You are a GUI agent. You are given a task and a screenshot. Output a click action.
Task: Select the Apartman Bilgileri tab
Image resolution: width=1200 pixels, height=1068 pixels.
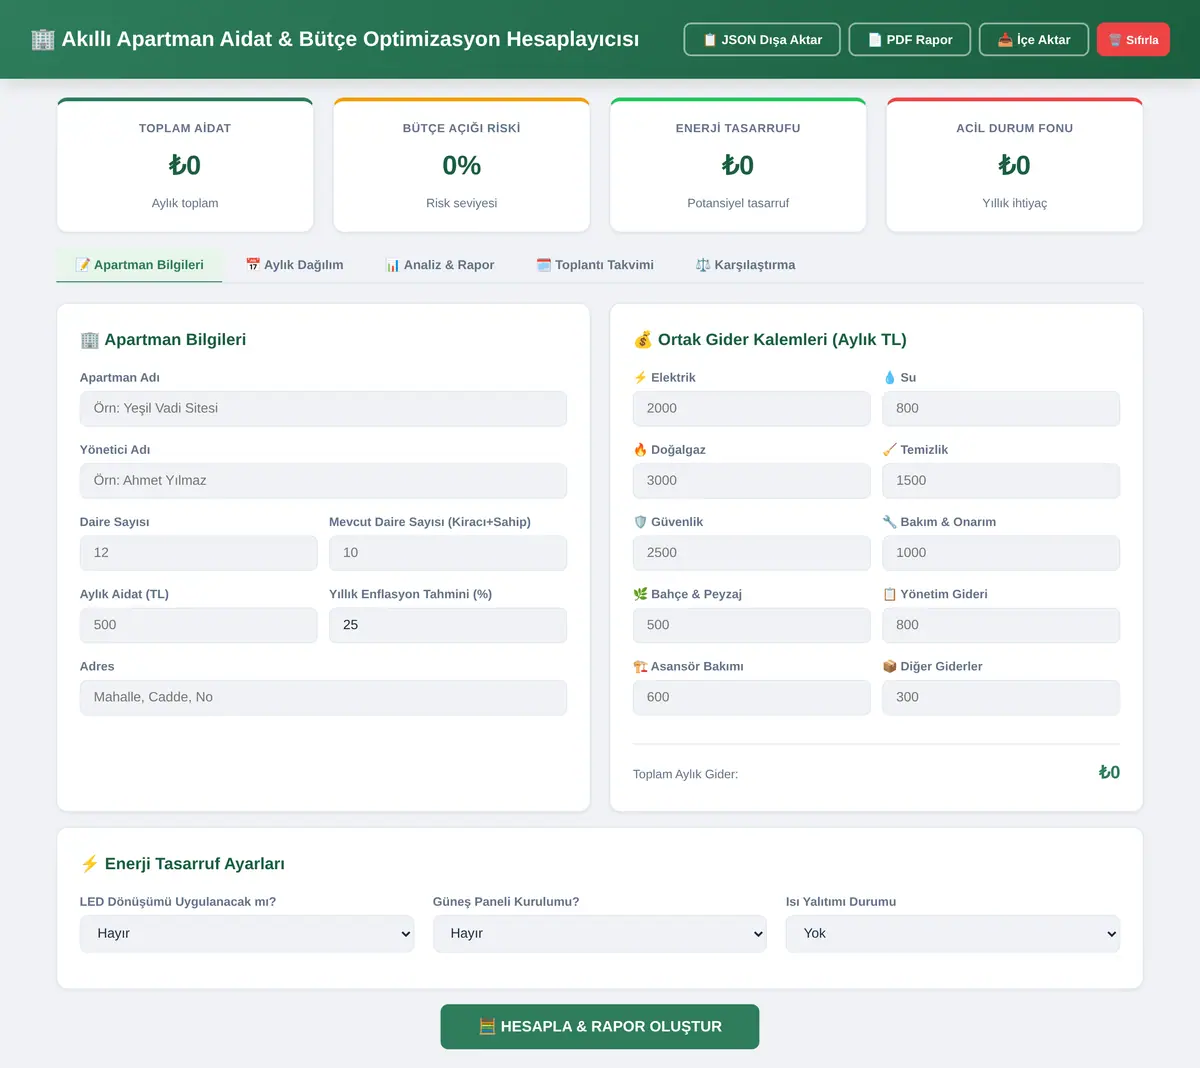pos(139,265)
